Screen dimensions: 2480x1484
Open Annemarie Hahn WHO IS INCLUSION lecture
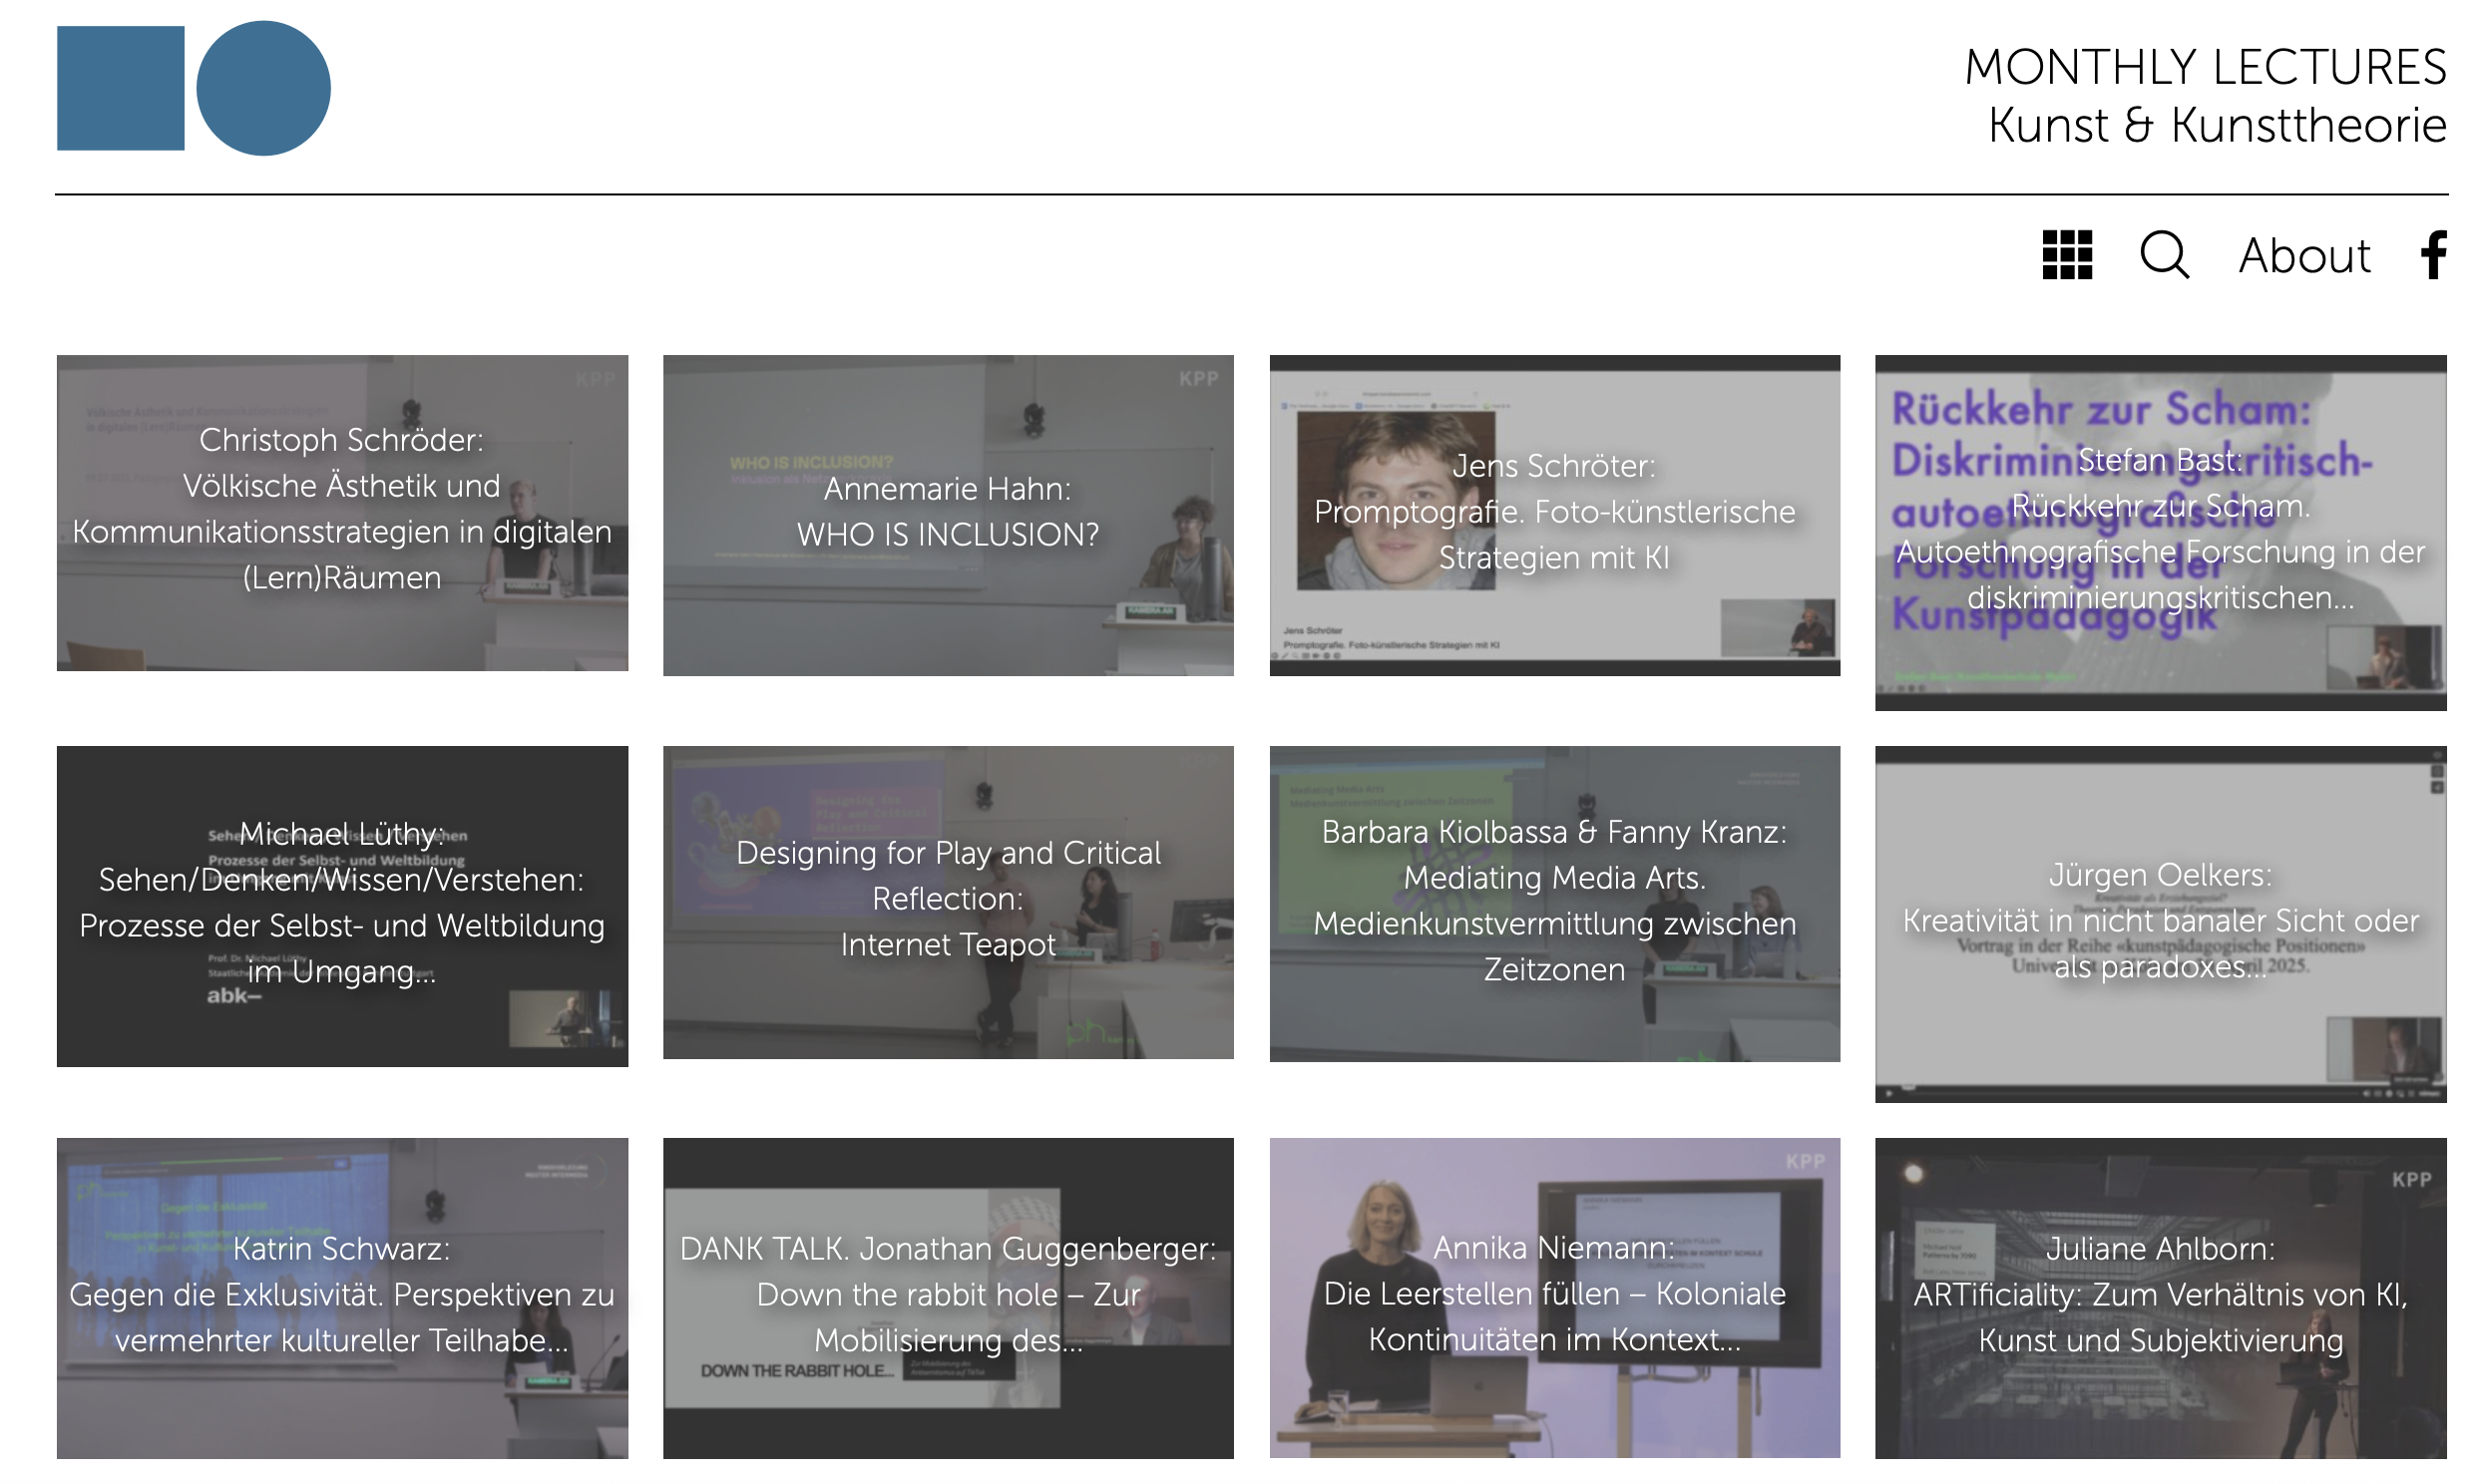948,514
